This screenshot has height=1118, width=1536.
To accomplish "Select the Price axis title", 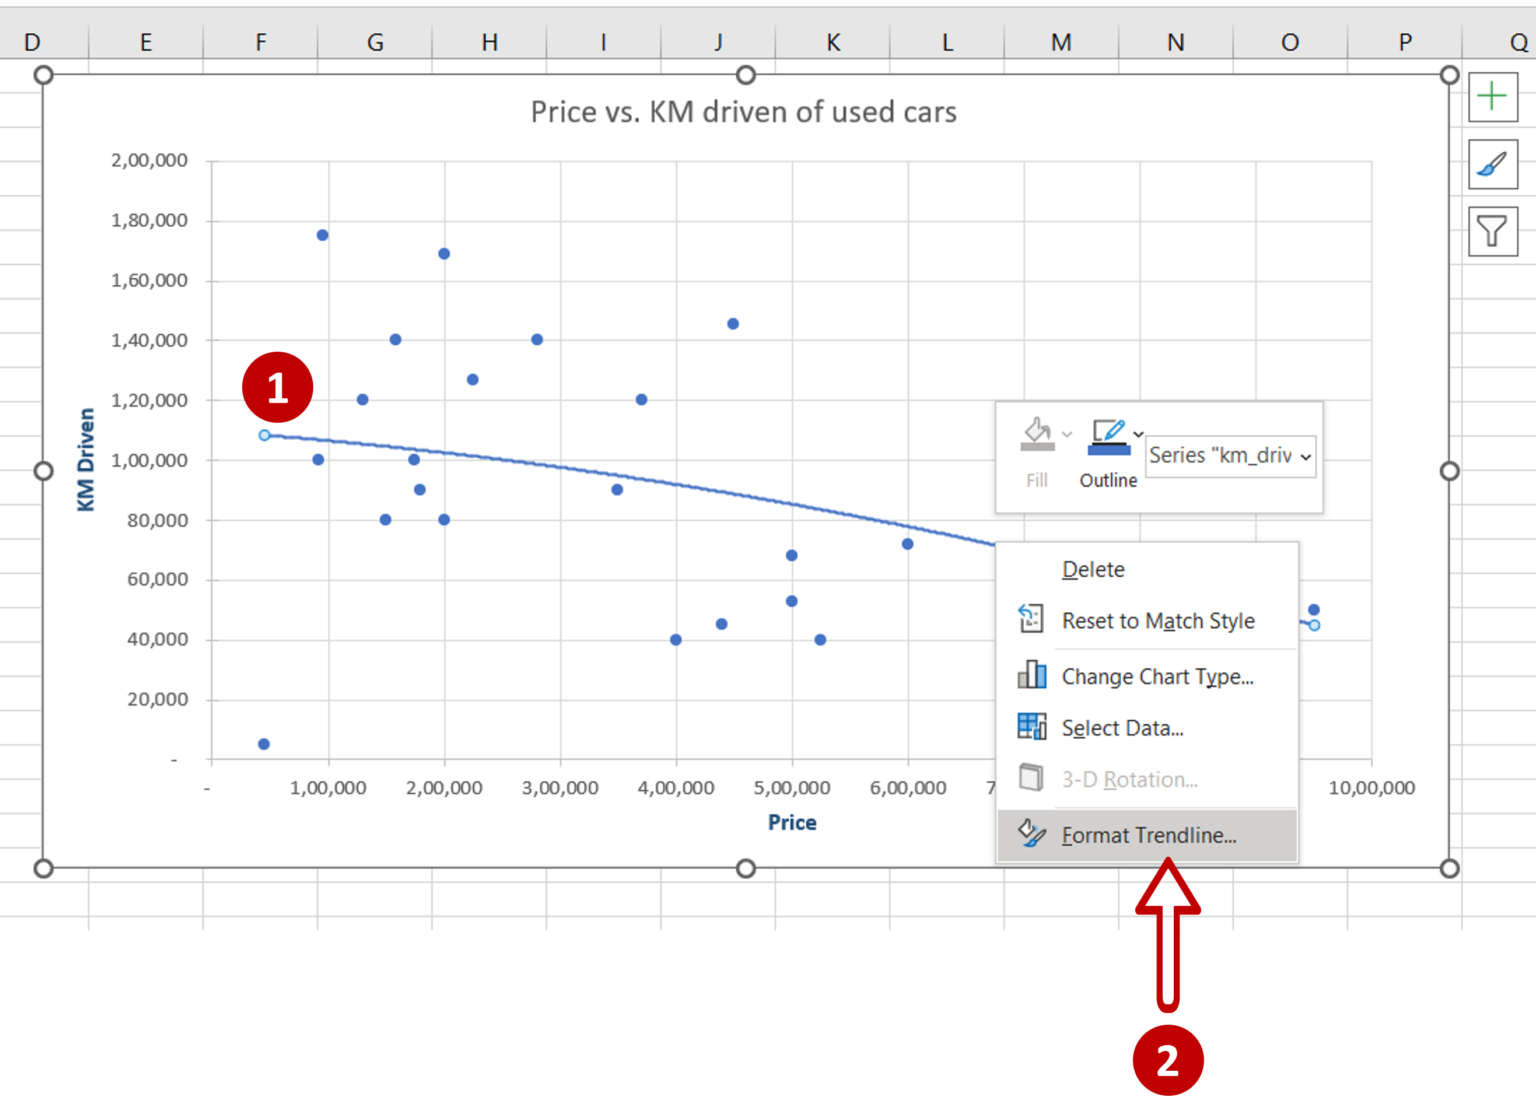I will pyautogui.click(x=791, y=821).
